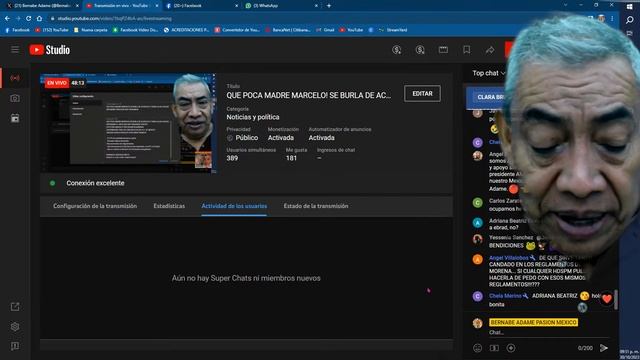640x360 pixels.
Task: Click the film clip icon in header
Action: [443, 50]
